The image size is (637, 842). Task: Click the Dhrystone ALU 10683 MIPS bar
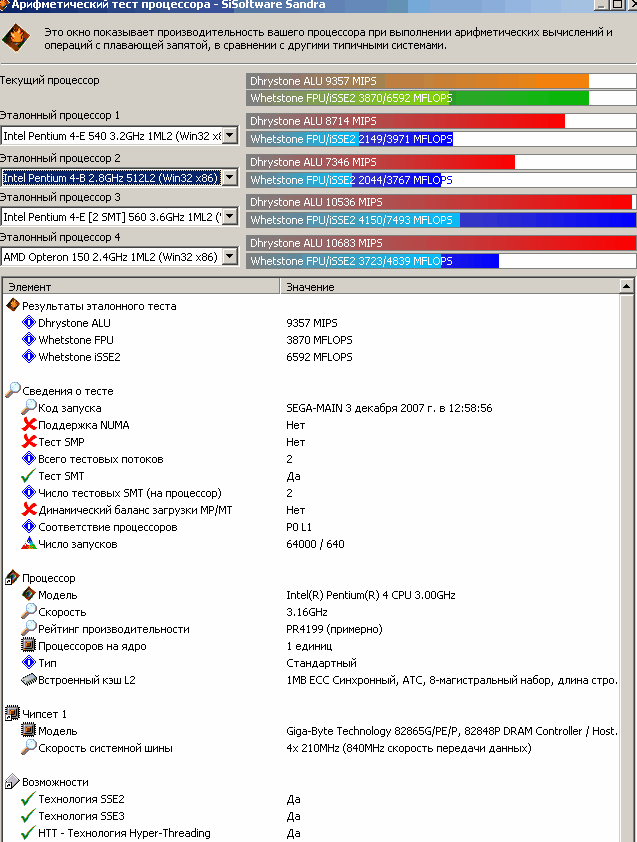[x=441, y=243]
